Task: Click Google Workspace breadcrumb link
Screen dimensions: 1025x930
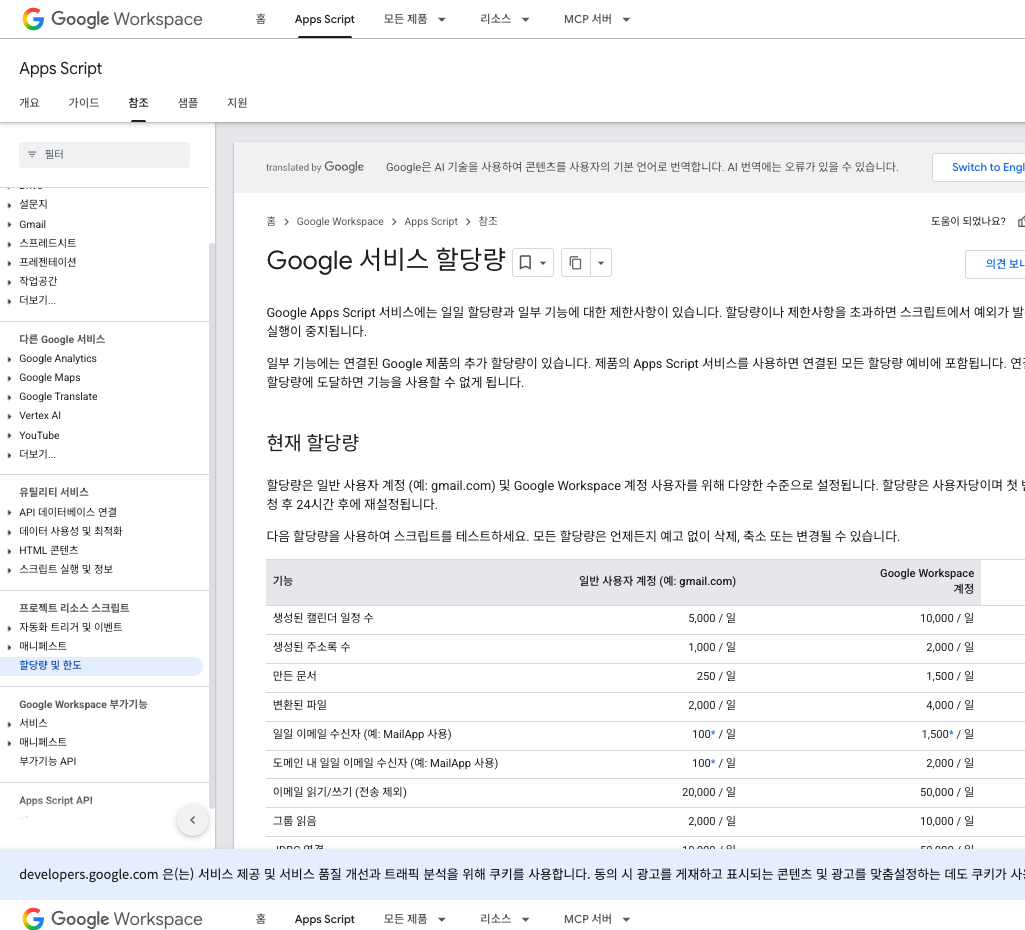Action: pos(340,222)
